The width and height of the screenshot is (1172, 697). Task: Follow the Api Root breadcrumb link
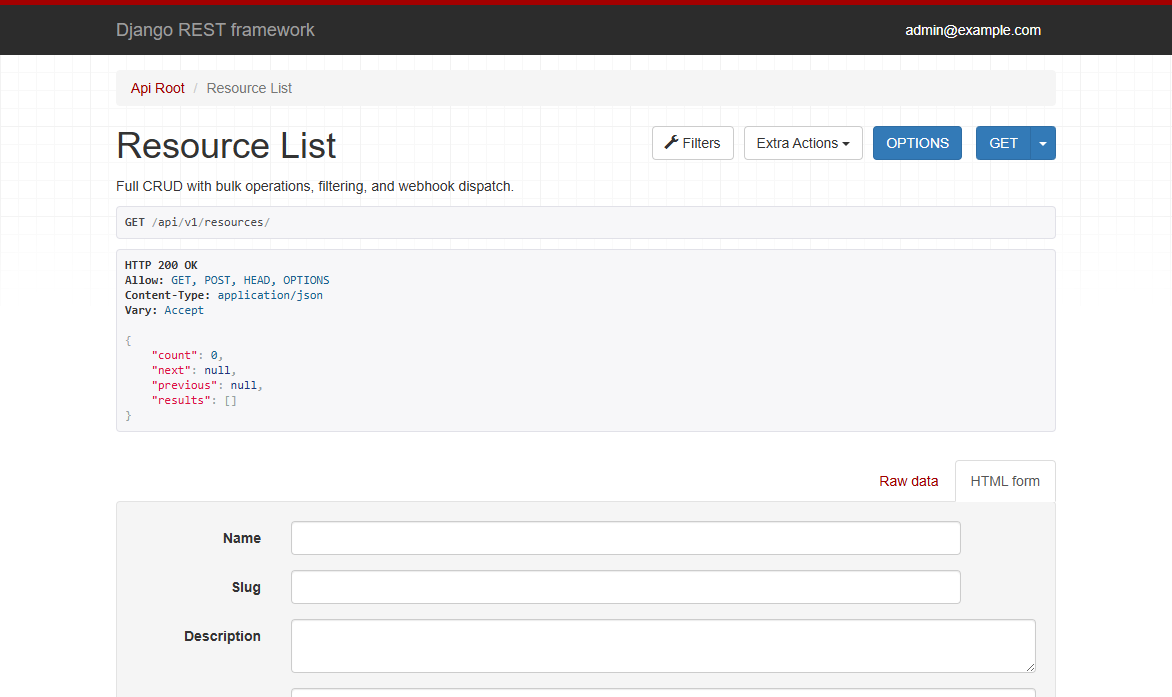(x=157, y=88)
